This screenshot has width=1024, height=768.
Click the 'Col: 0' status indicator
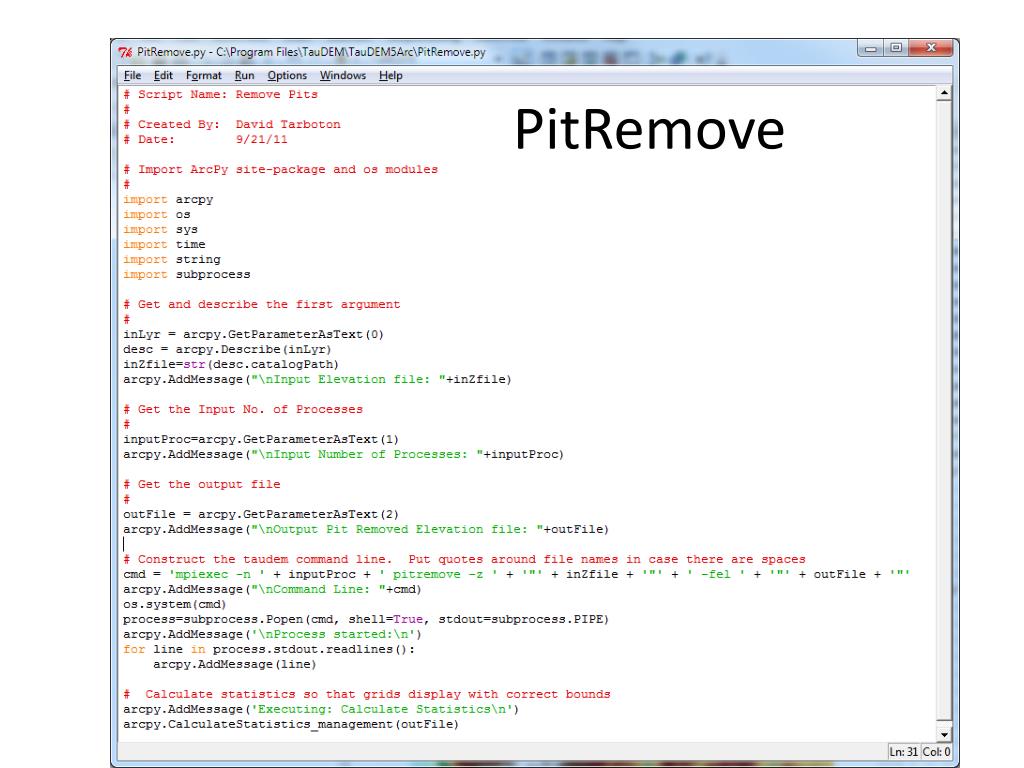pos(936,752)
